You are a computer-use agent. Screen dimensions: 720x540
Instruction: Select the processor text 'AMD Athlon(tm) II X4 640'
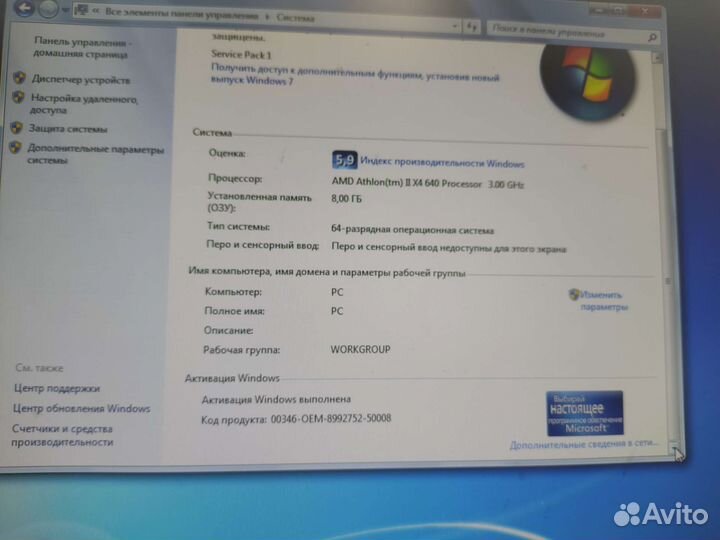coord(386,182)
